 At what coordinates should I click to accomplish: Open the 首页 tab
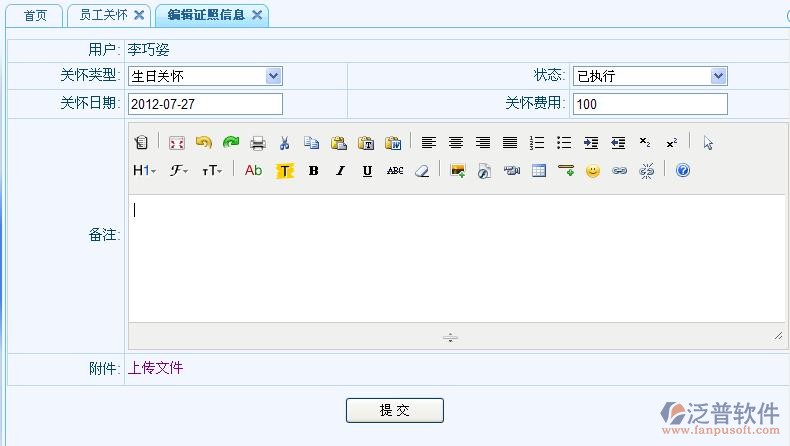click(x=35, y=16)
